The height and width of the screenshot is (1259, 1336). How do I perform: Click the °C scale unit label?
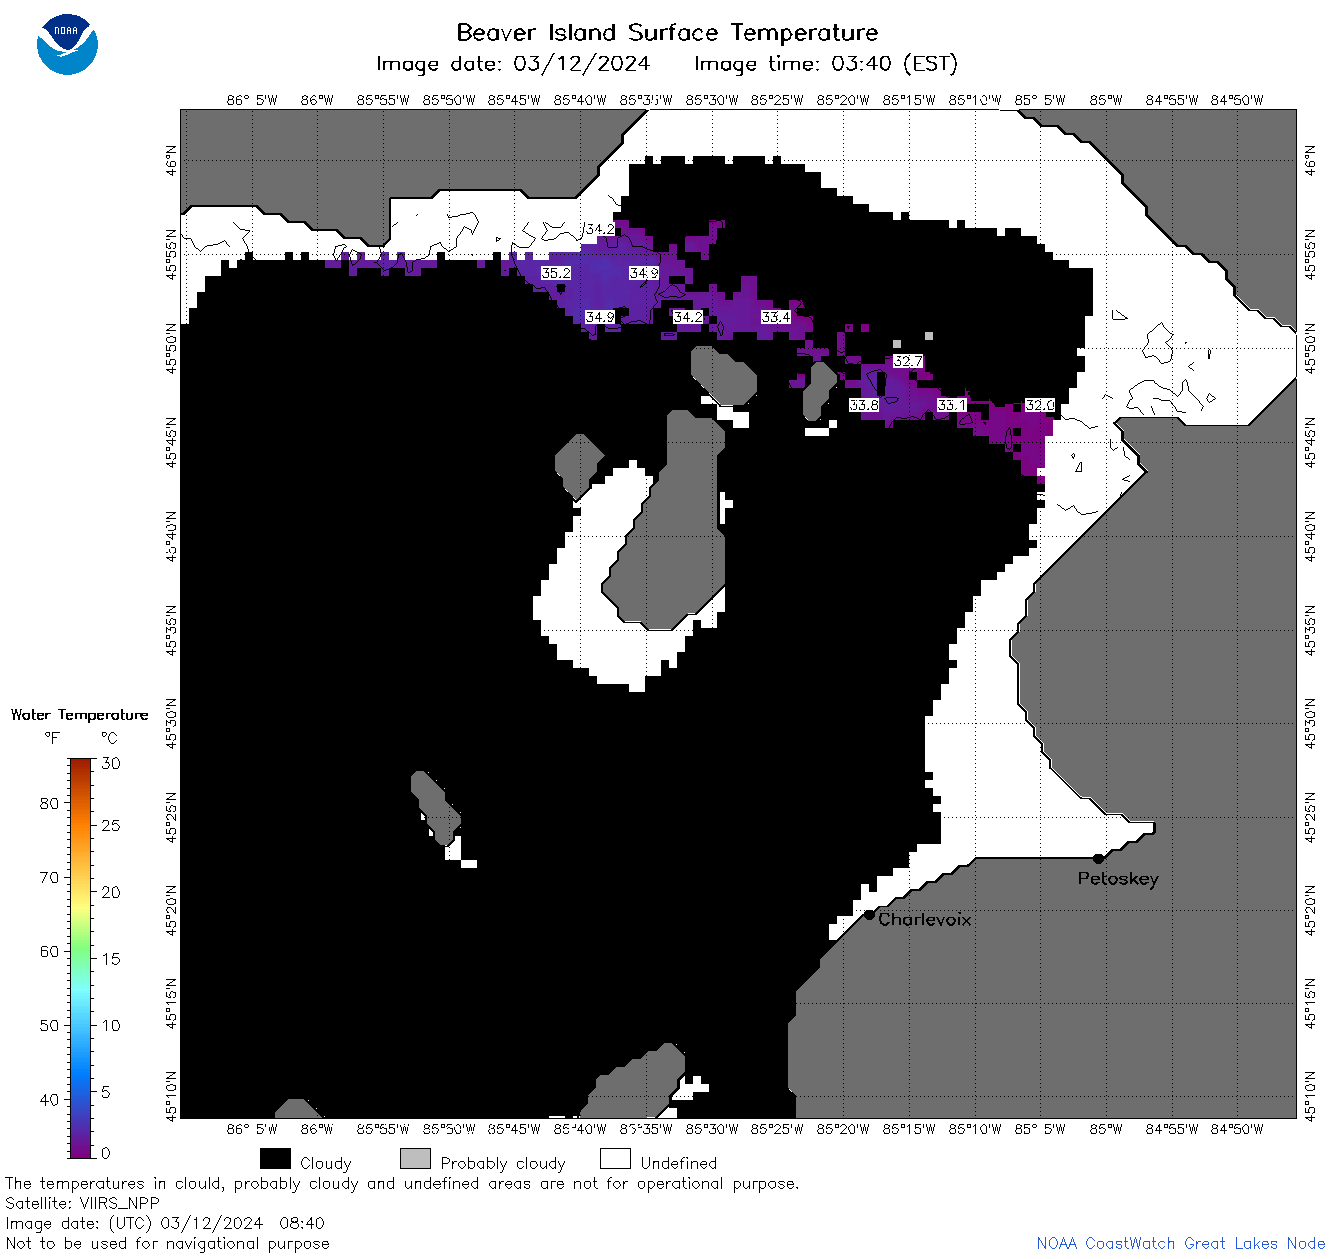(x=109, y=738)
